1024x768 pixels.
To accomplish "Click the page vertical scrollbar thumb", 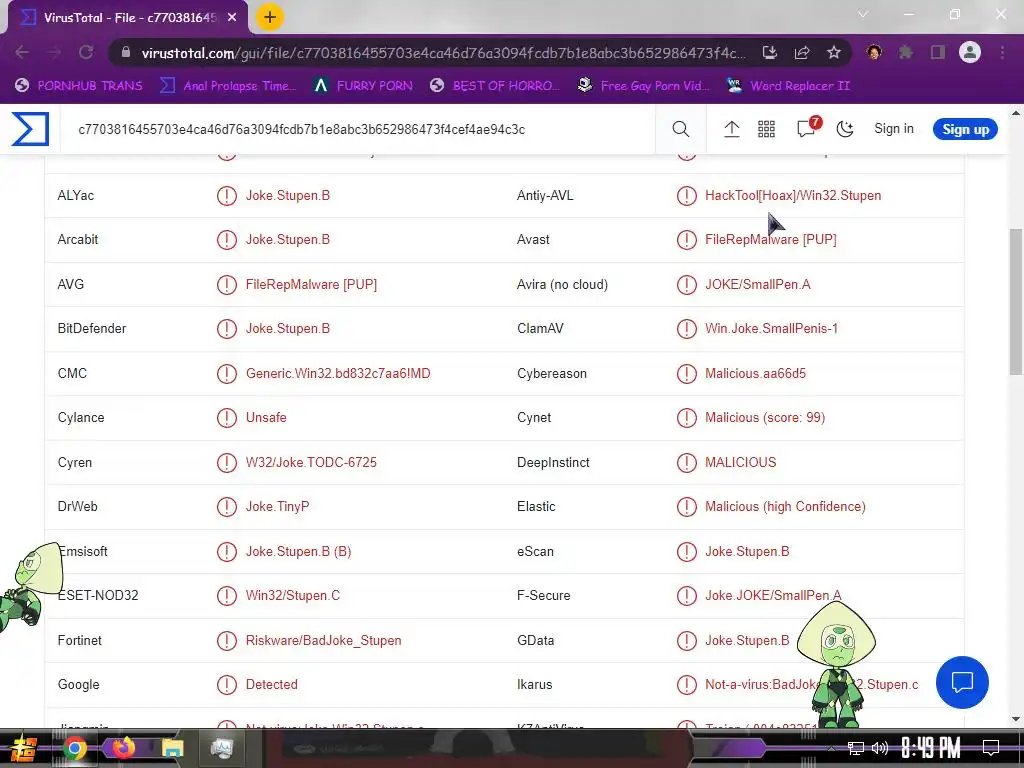I will click(x=1016, y=302).
